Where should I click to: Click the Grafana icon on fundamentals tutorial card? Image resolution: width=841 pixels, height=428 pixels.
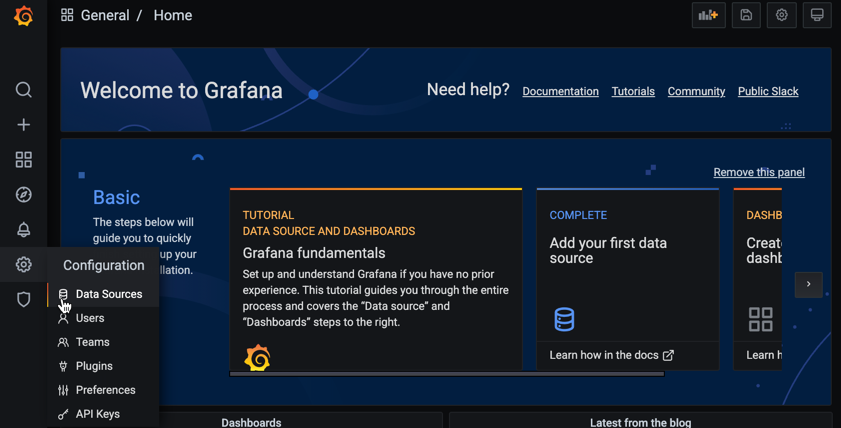click(257, 357)
